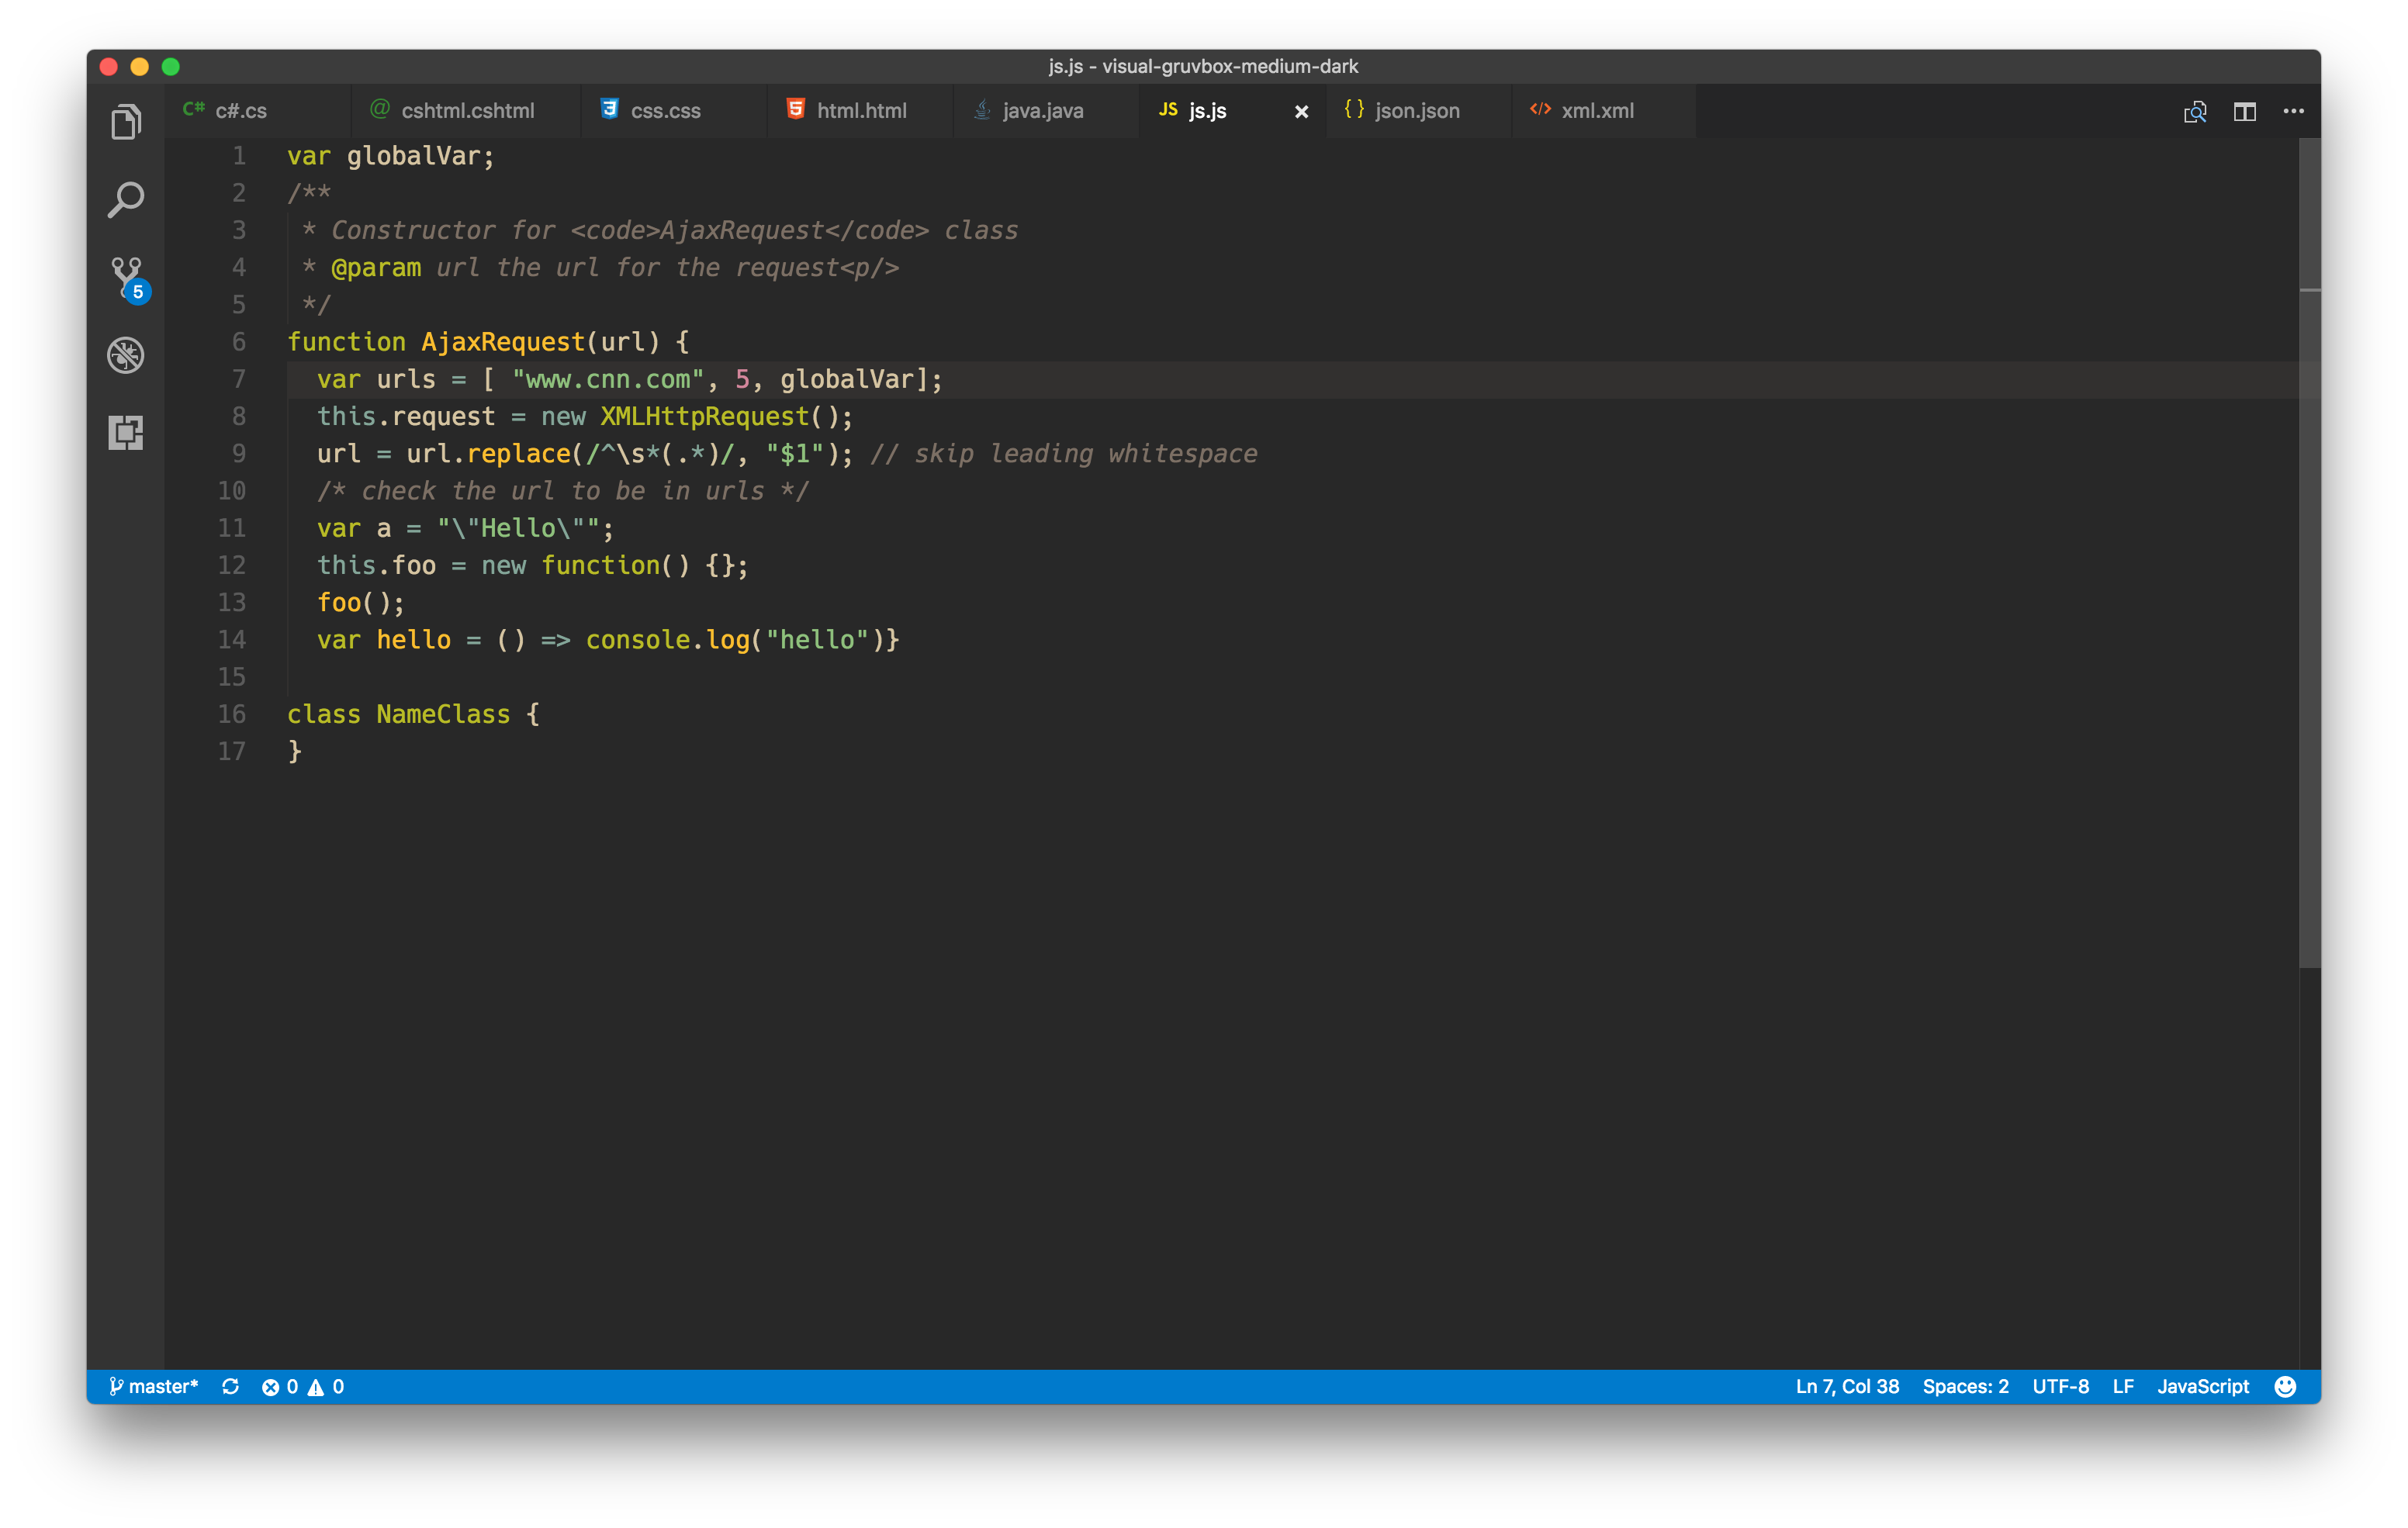Change the UTF-8 encoding

tap(2060, 1386)
